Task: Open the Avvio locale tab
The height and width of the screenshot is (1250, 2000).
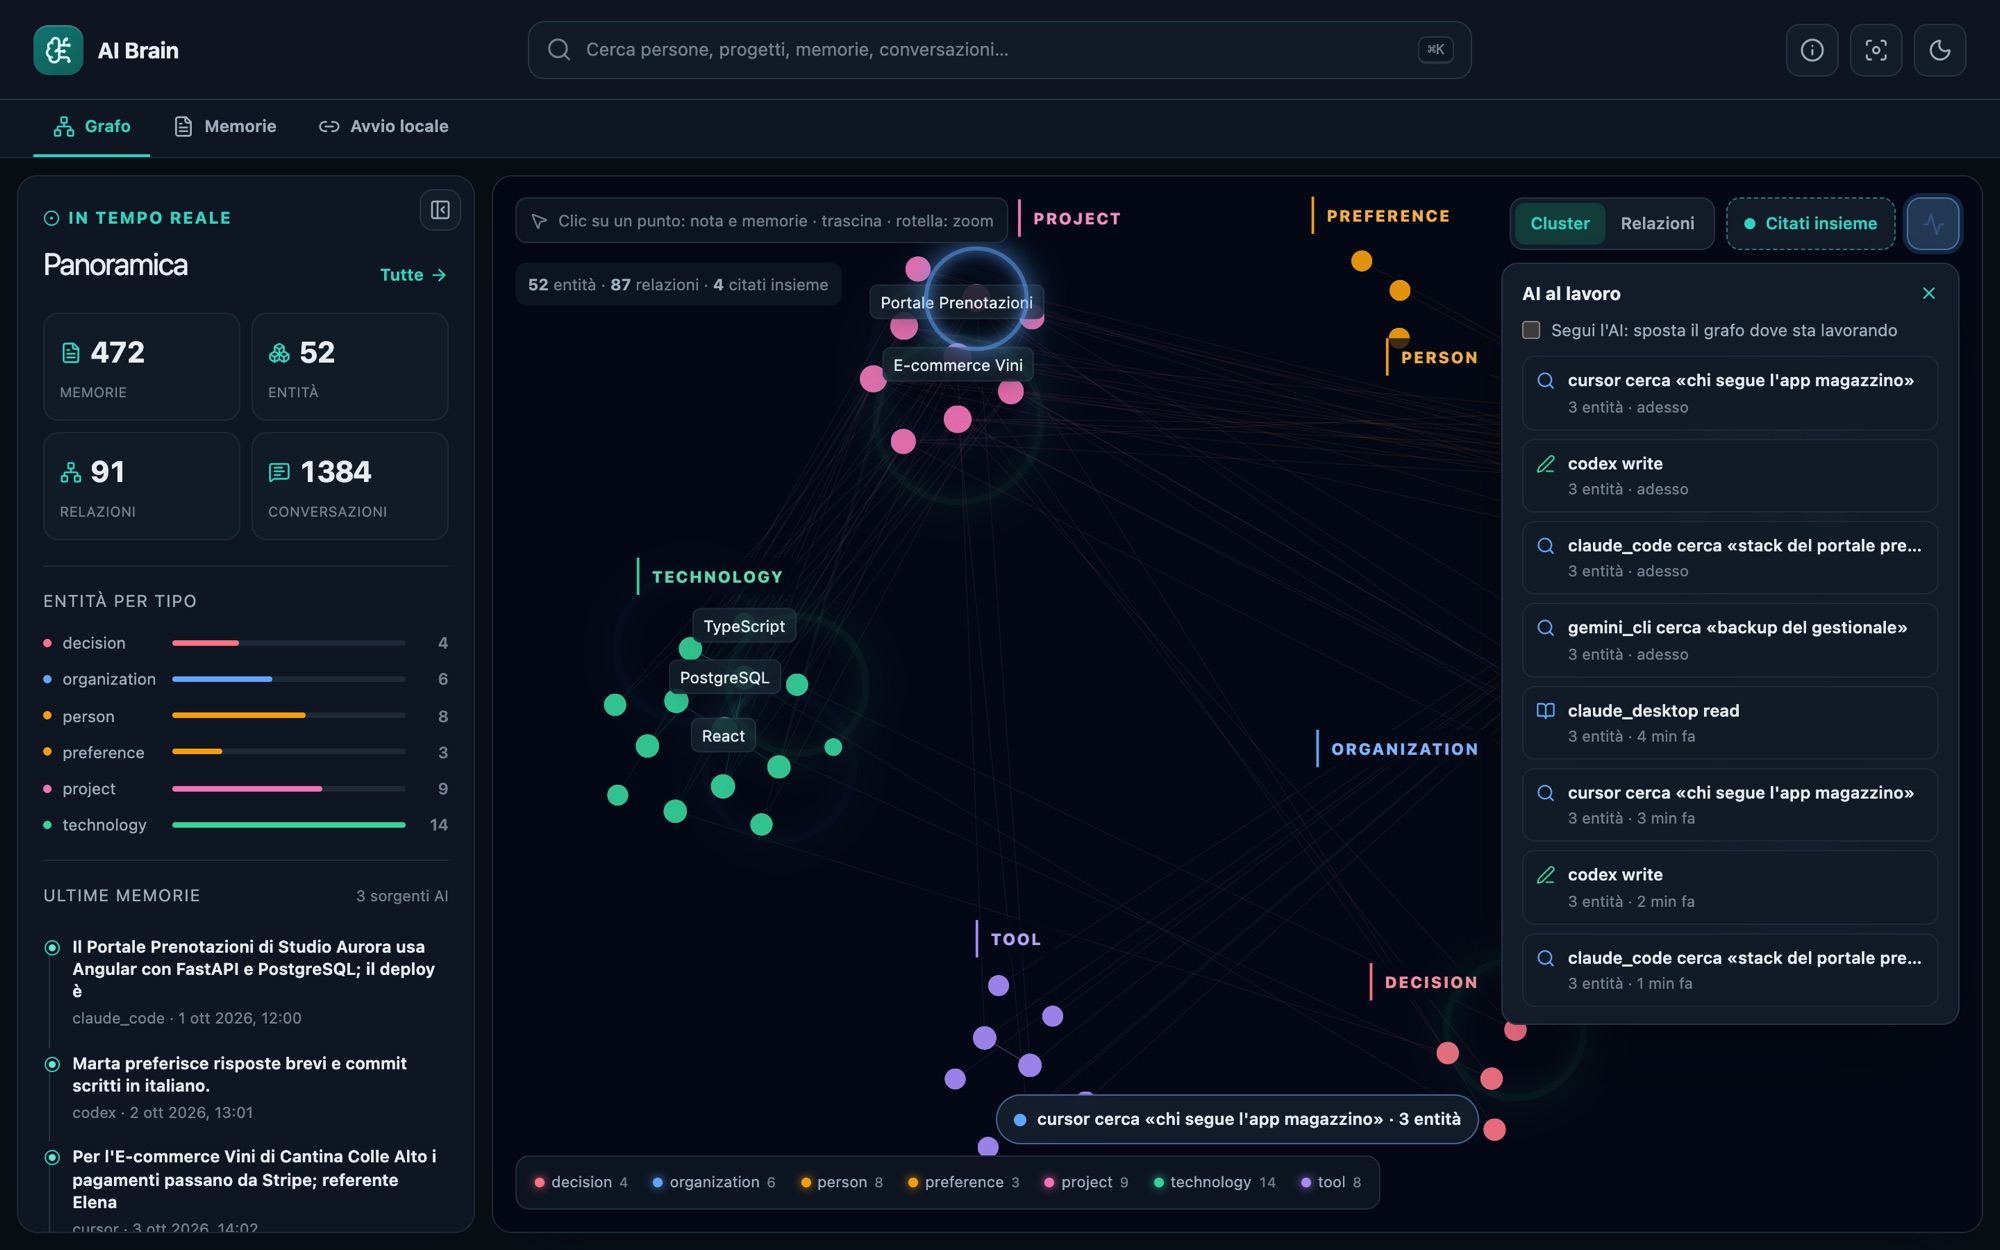Action: pyautogui.click(x=384, y=127)
